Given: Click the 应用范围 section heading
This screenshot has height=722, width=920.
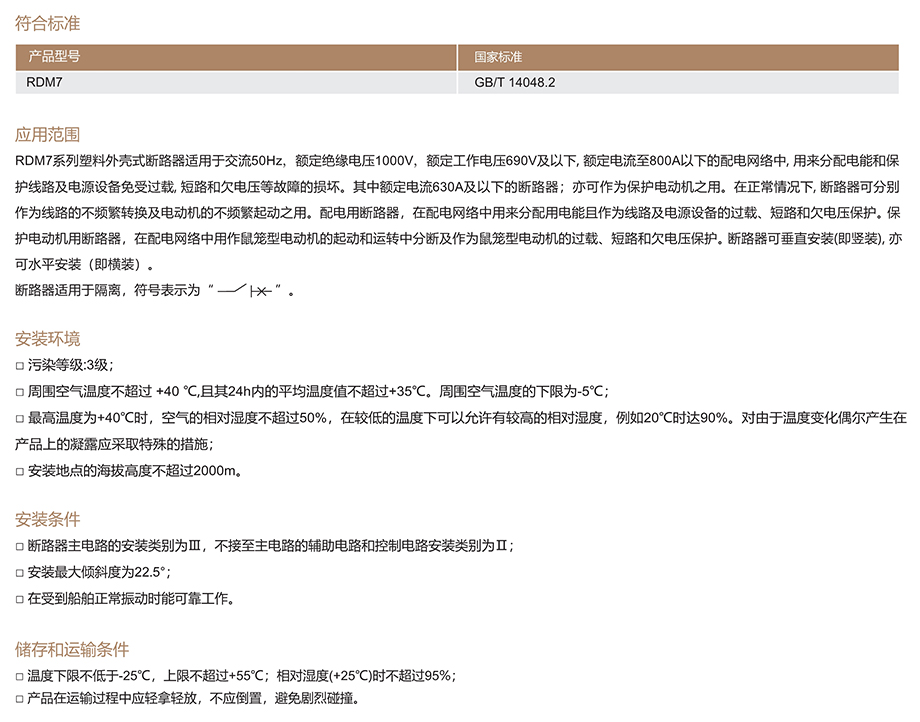Looking at the screenshot, I should click(47, 134).
